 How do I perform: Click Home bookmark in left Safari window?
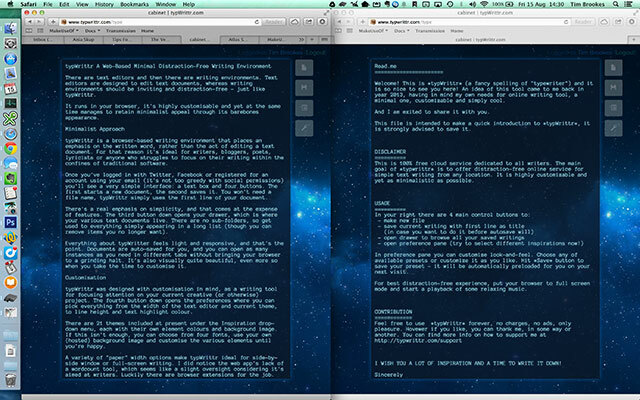(x=147, y=31)
